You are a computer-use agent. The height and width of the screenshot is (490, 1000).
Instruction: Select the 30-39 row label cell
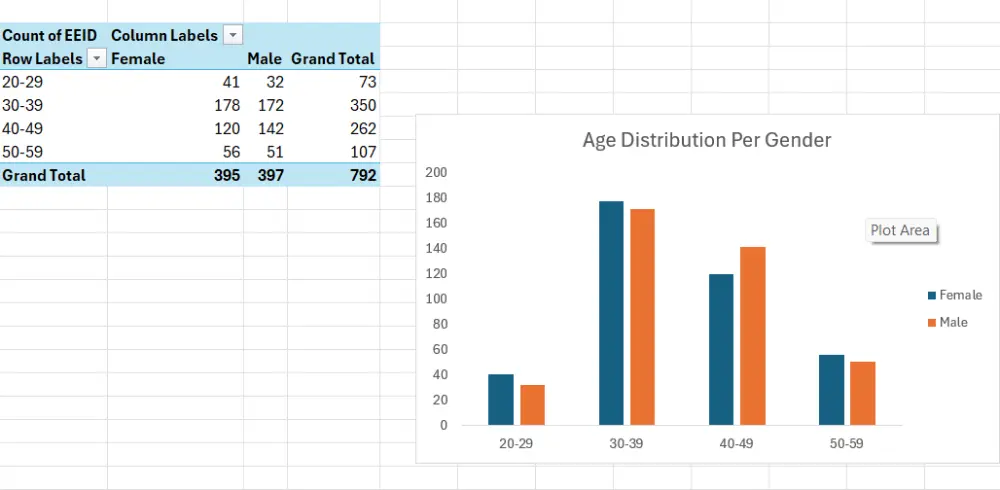(x=54, y=105)
